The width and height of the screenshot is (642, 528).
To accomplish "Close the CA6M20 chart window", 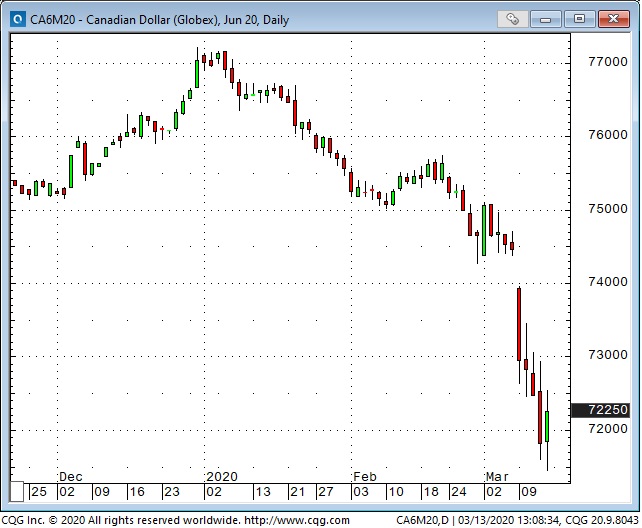I will tap(613, 19).
